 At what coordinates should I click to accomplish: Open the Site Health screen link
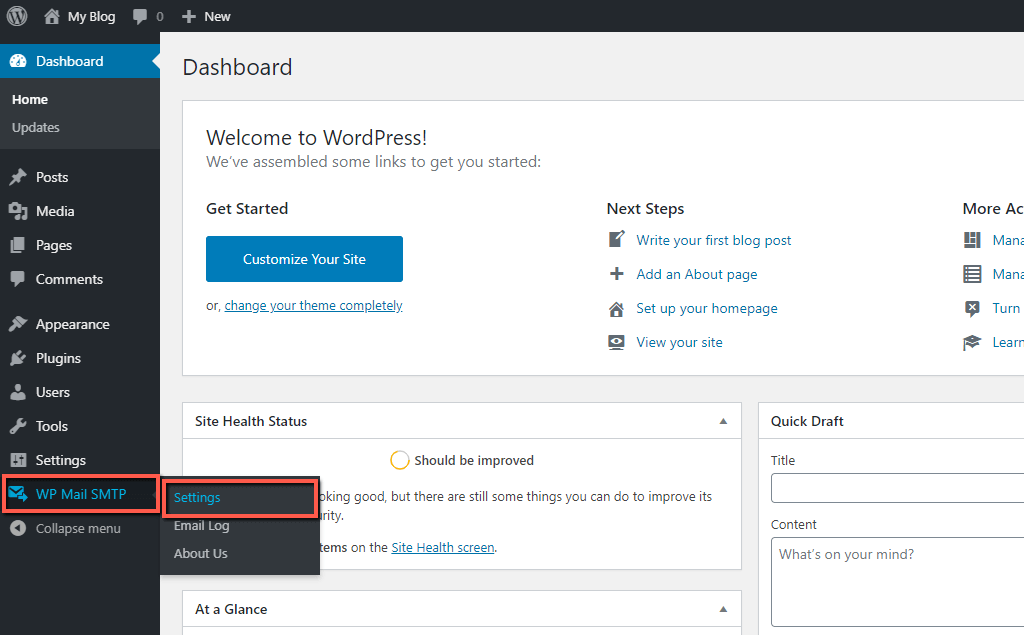pos(443,547)
